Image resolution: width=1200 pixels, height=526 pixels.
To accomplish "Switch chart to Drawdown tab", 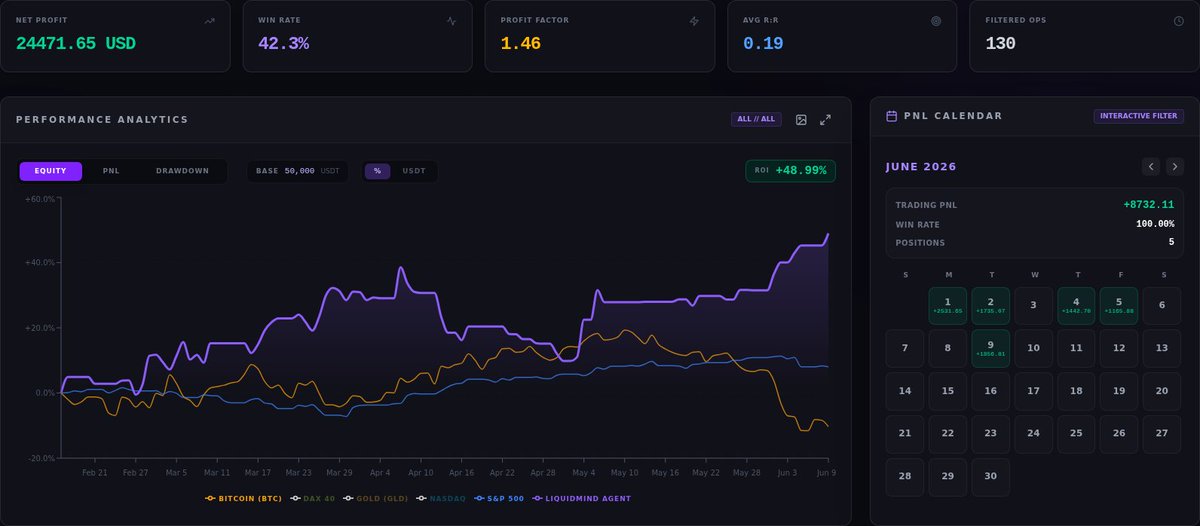I will 182,171.
